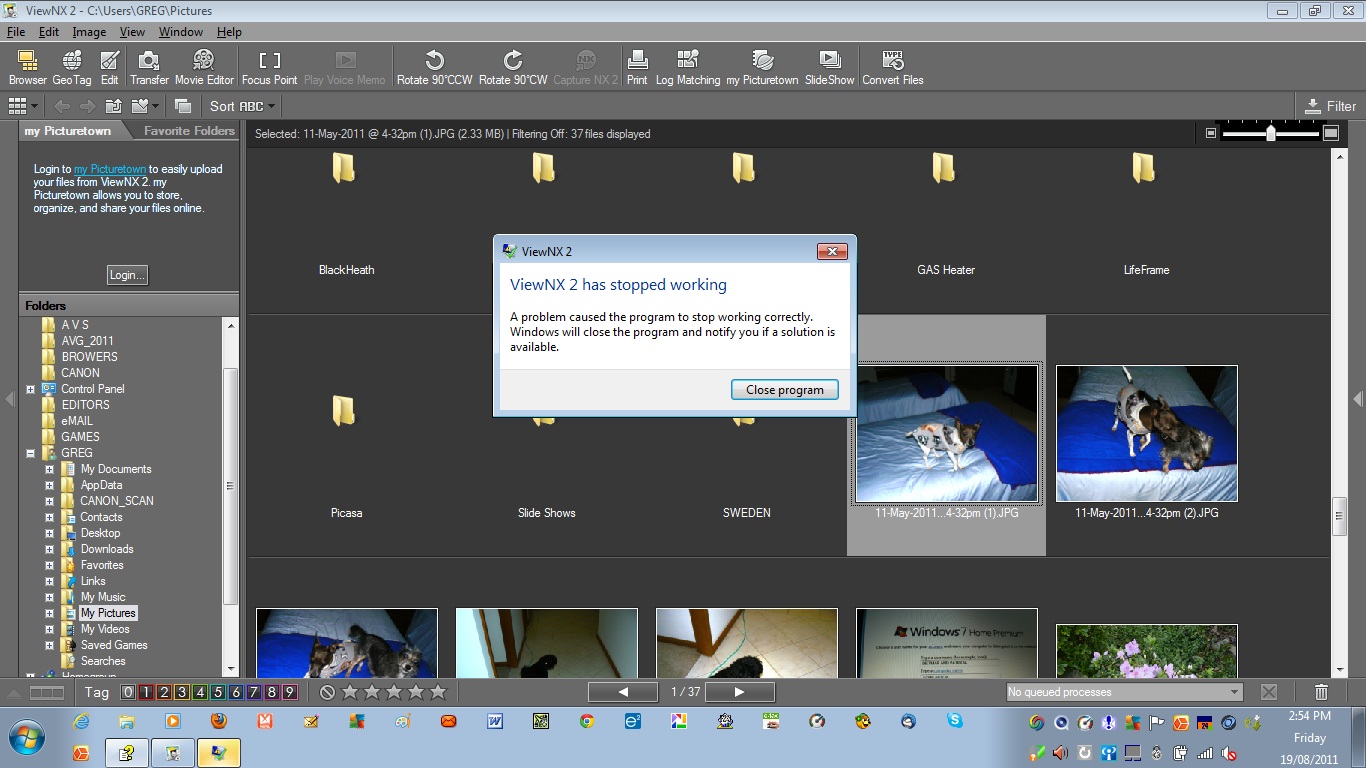This screenshot has height=768, width=1366.
Task: Click the folder tree vertical scrollbar
Action: click(230, 485)
